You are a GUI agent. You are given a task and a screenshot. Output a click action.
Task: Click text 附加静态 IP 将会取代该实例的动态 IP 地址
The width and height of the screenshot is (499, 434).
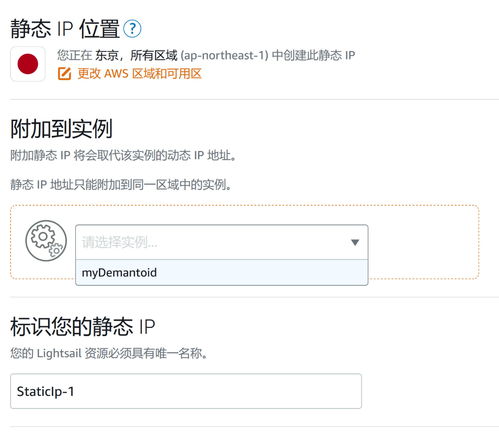123,155
